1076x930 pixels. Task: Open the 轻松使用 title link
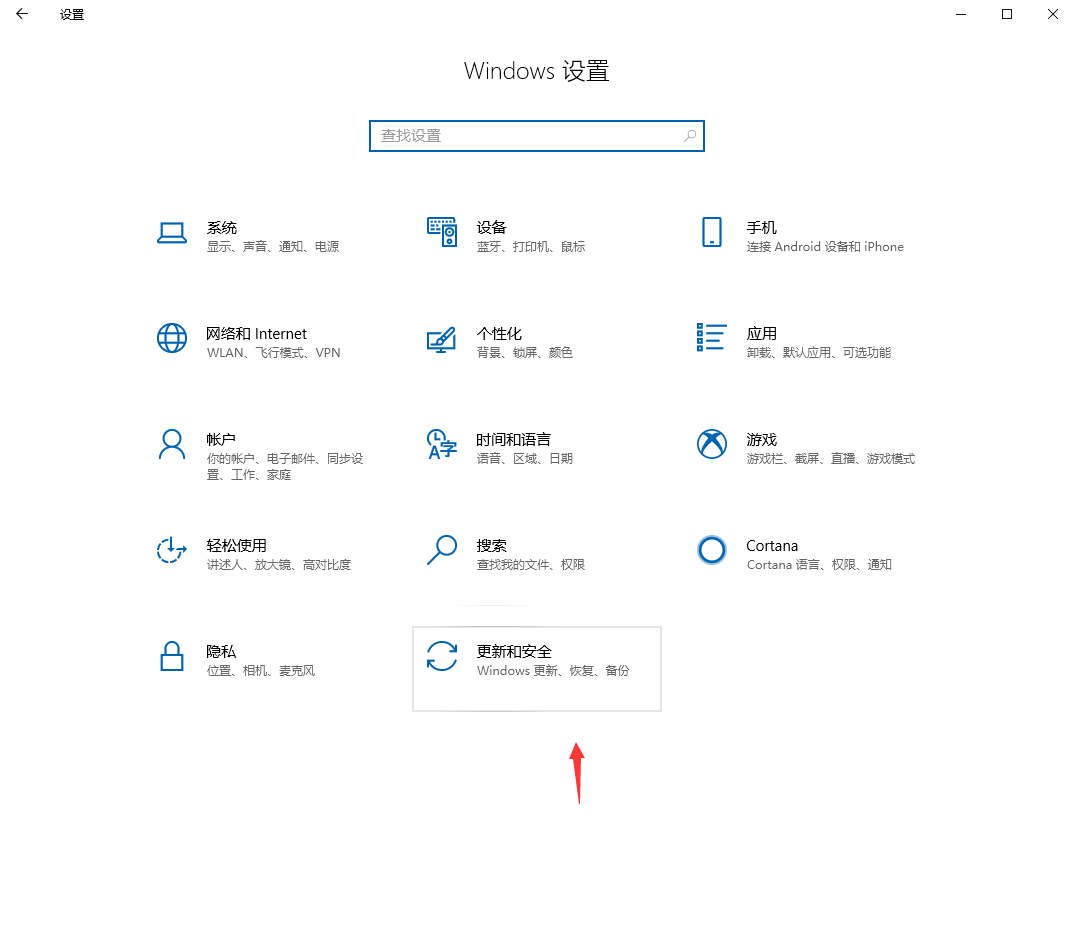(x=237, y=546)
